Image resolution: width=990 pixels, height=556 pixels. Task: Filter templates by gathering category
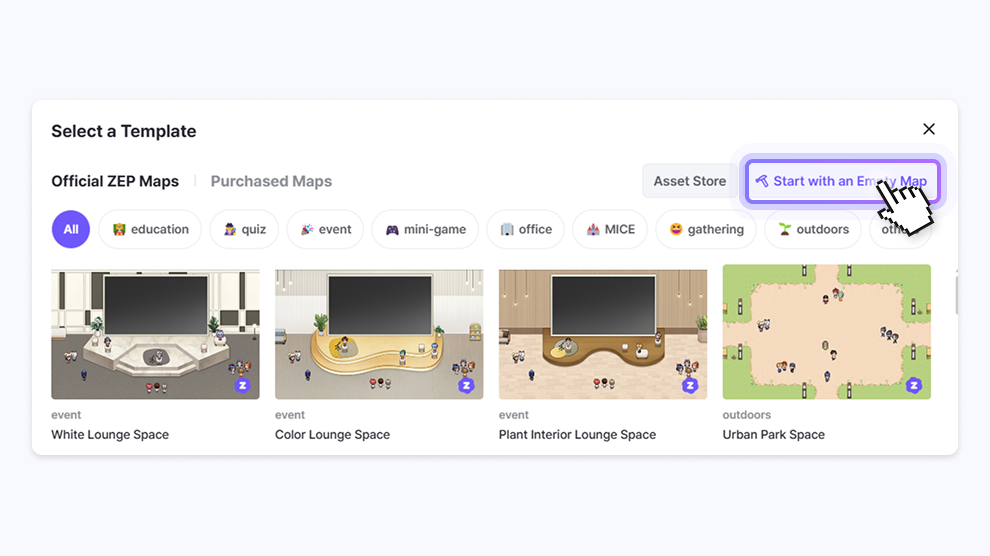click(x=706, y=229)
